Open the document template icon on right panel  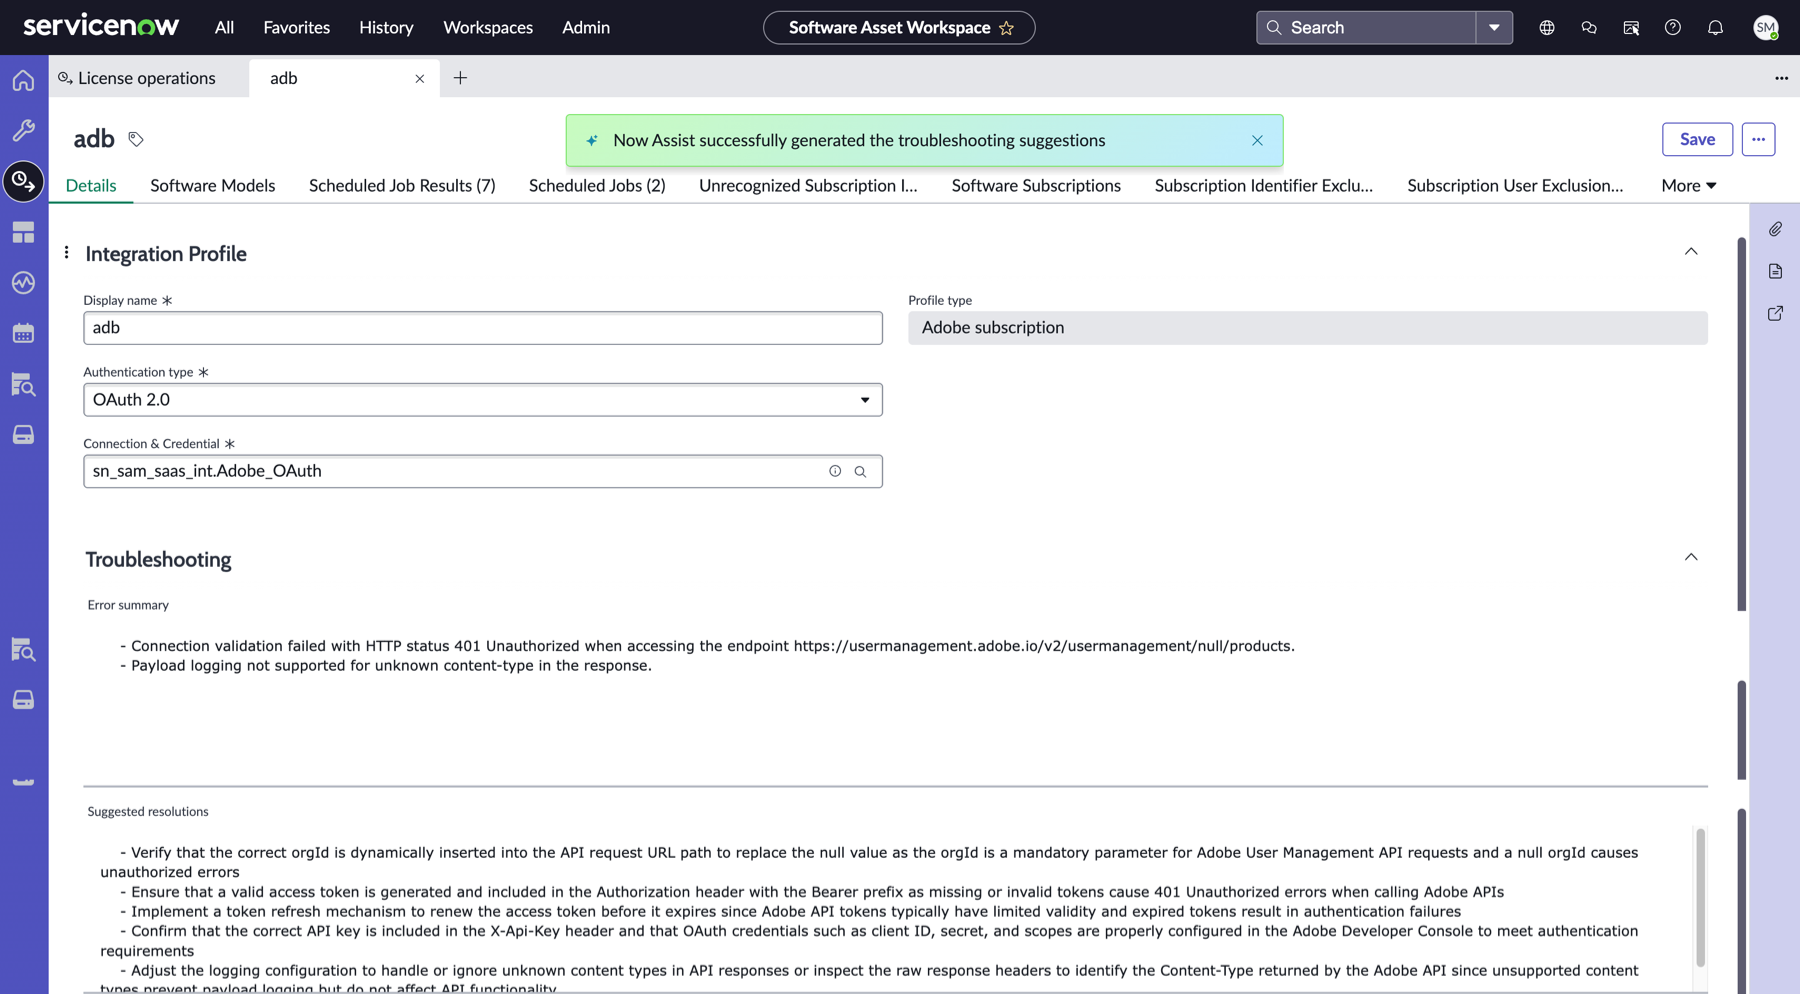[1775, 271]
